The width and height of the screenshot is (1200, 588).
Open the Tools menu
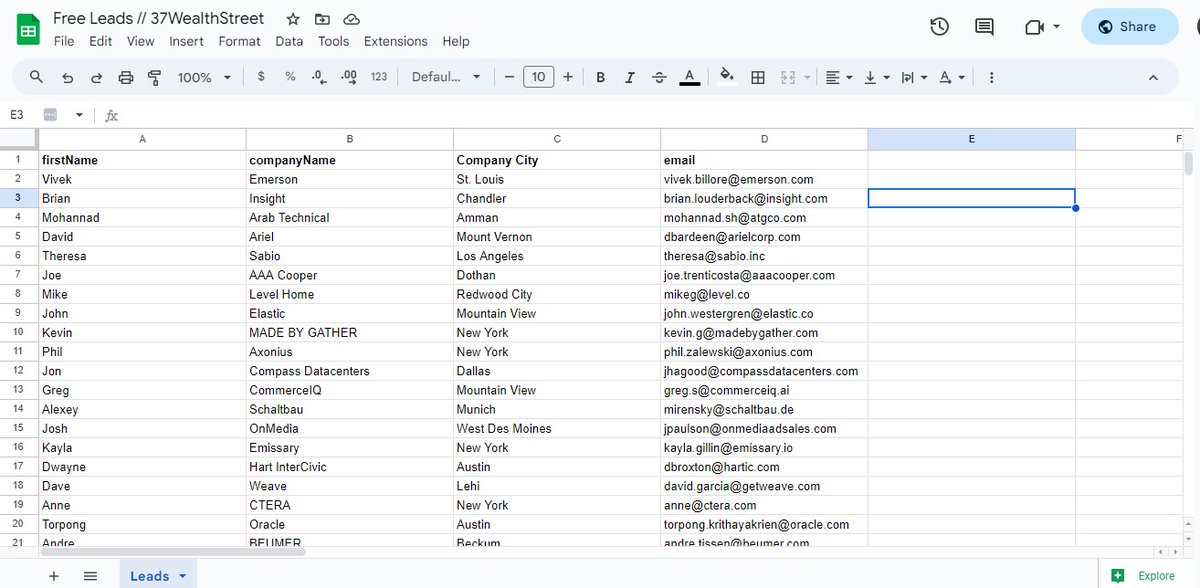point(334,41)
